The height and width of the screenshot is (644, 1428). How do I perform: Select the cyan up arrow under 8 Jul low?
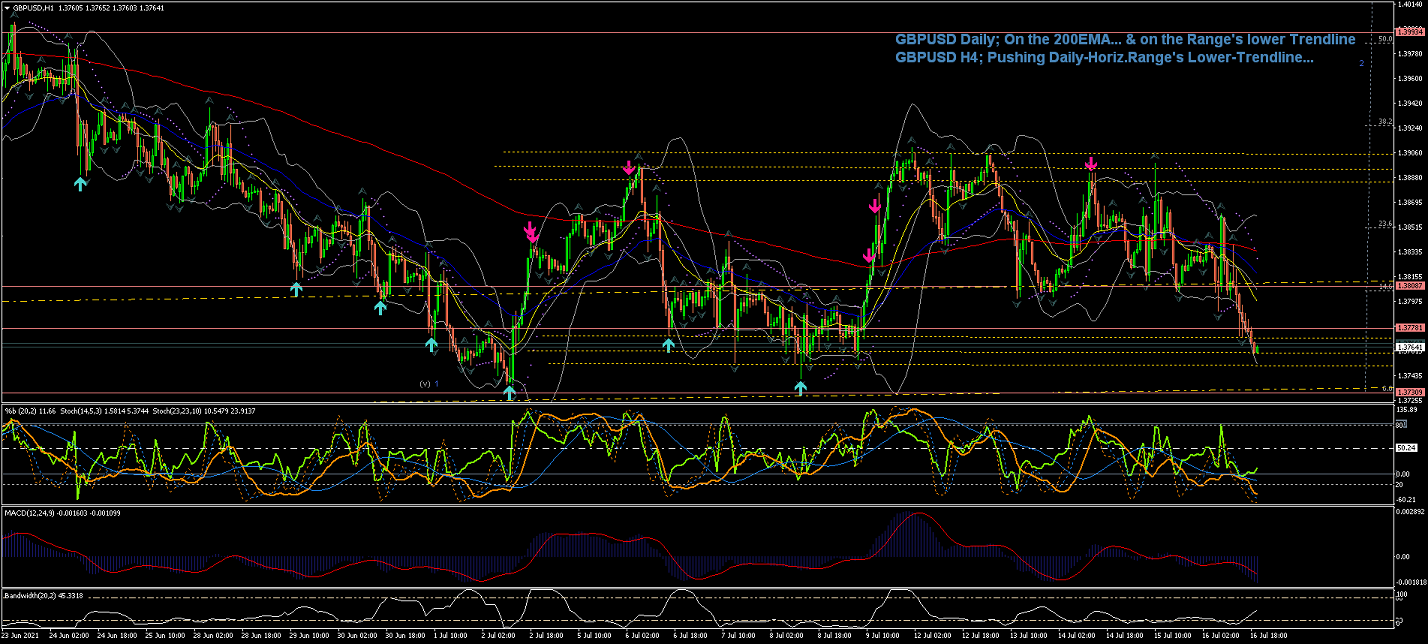800,387
